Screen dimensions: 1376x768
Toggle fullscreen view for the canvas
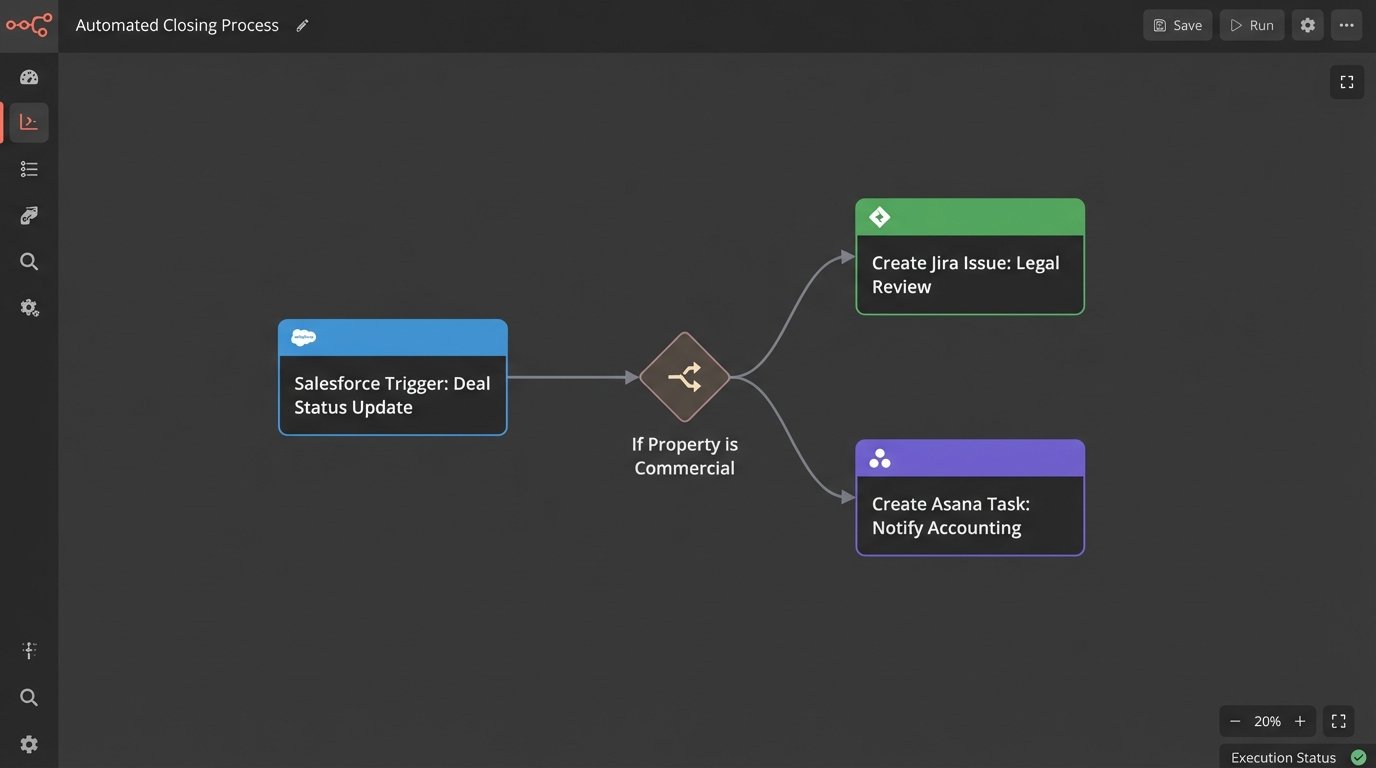pyautogui.click(x=1346, y=81)
